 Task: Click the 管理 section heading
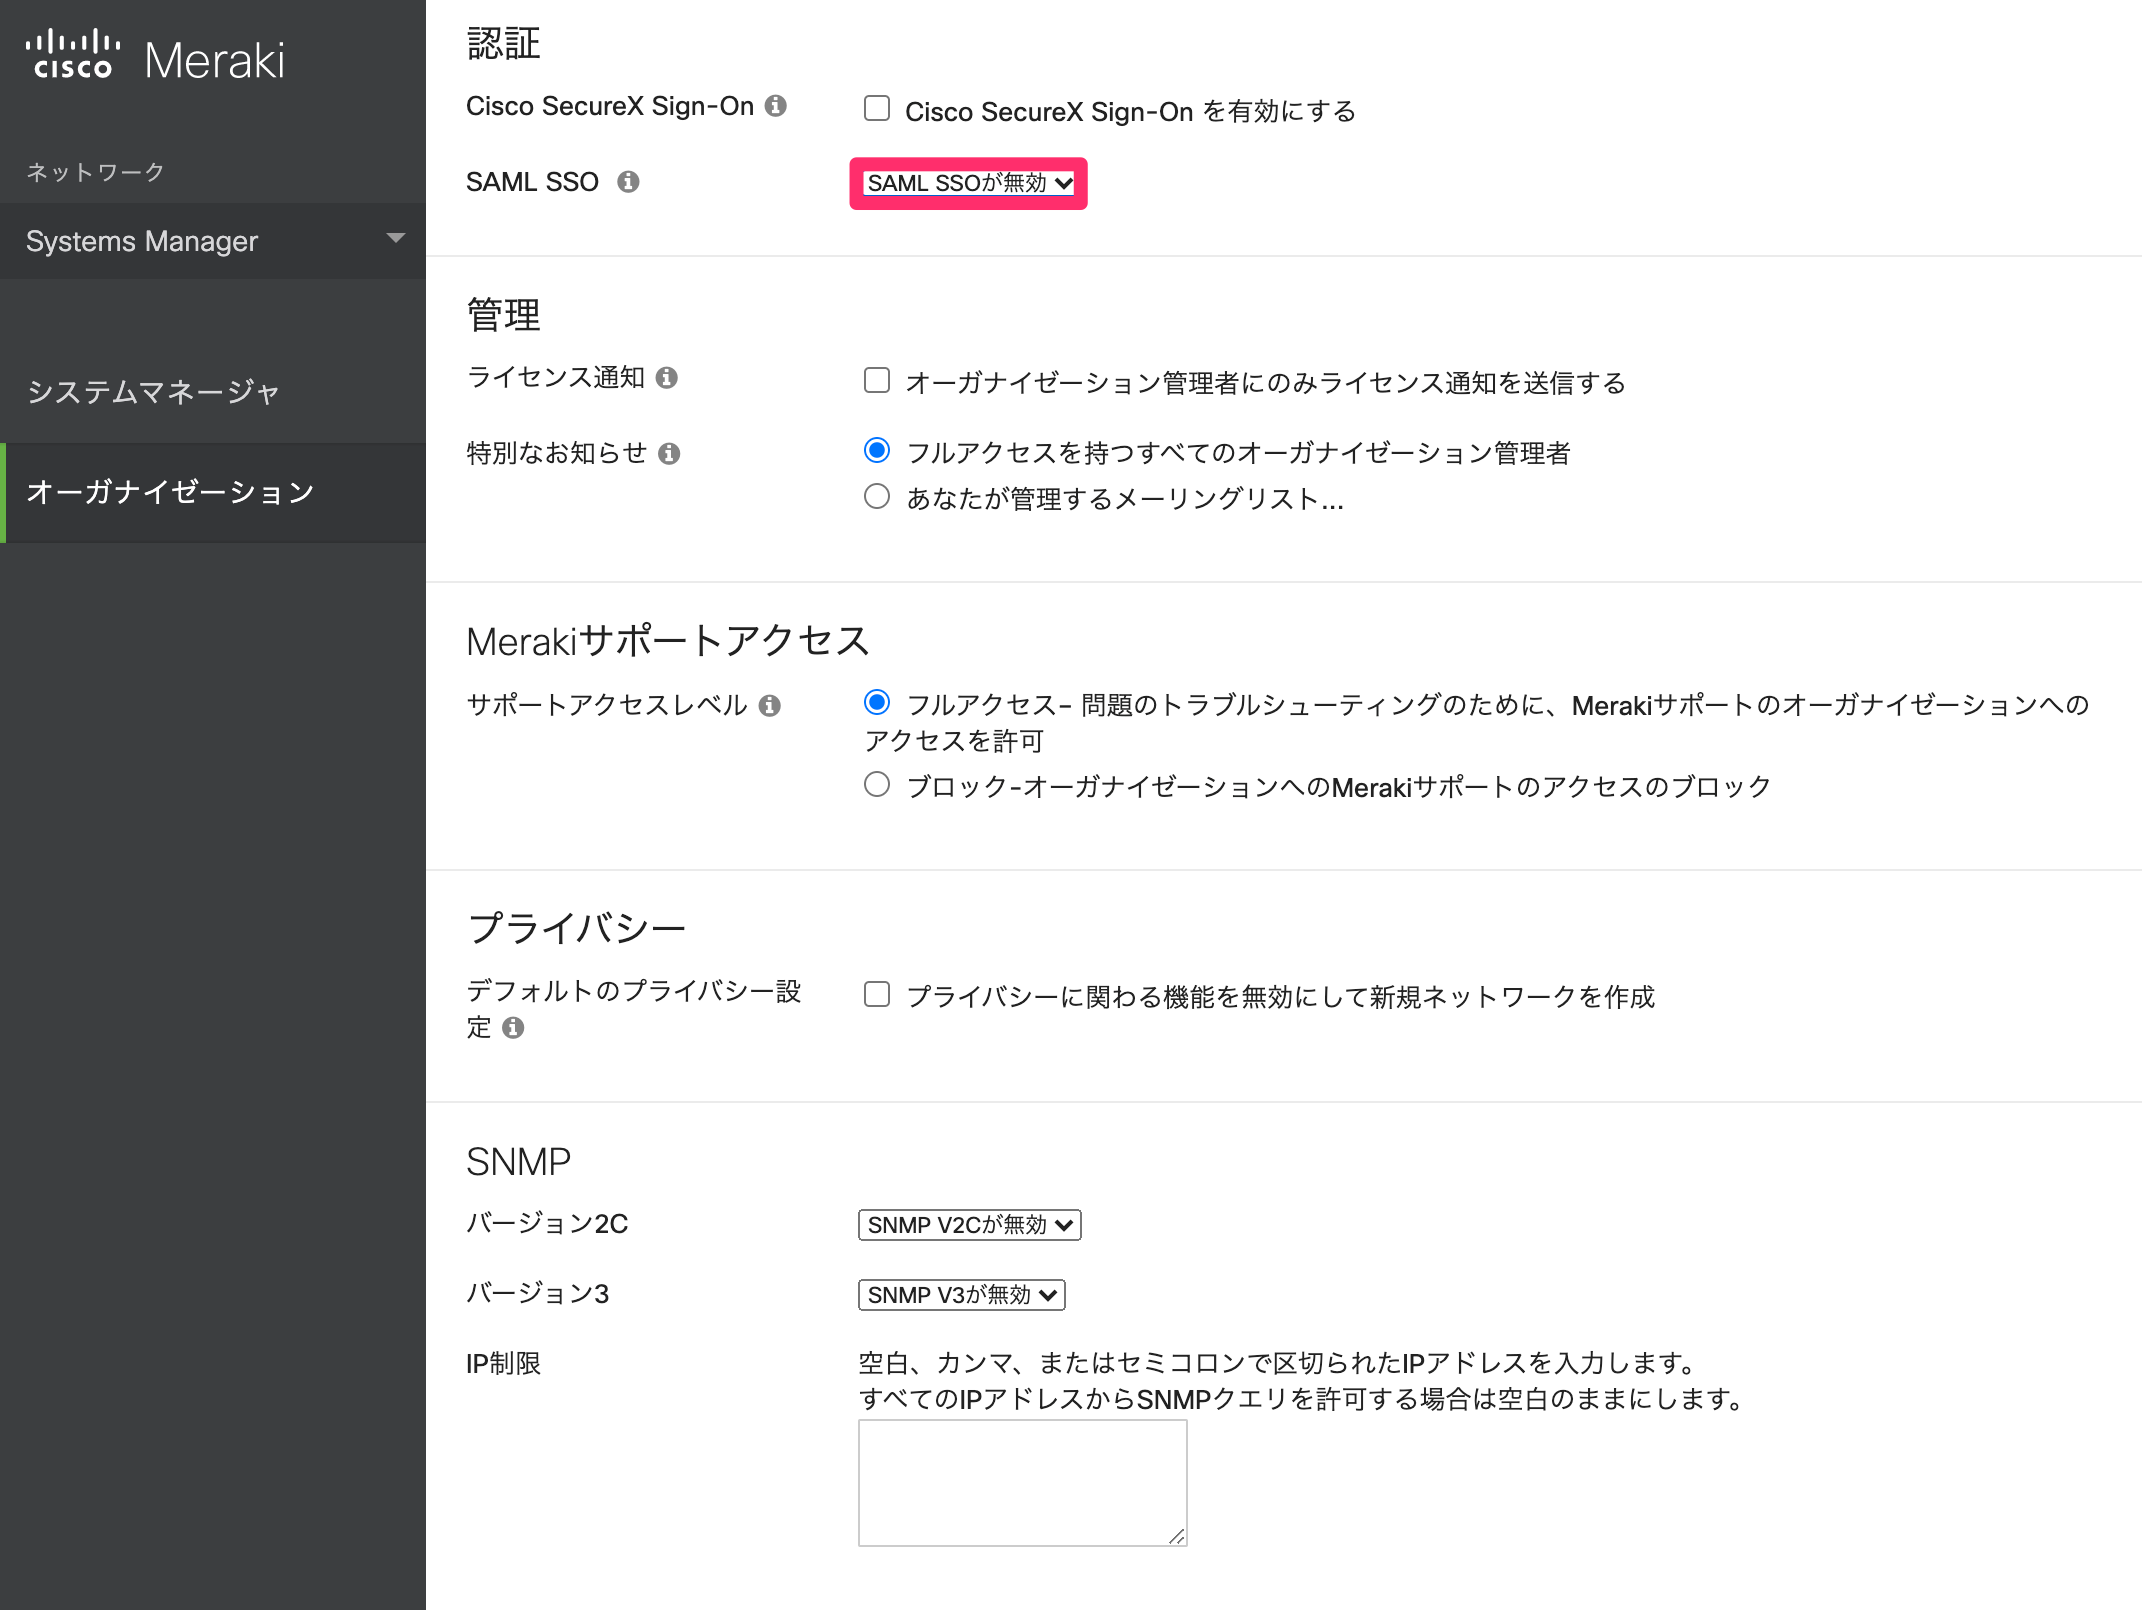[504, 315]
